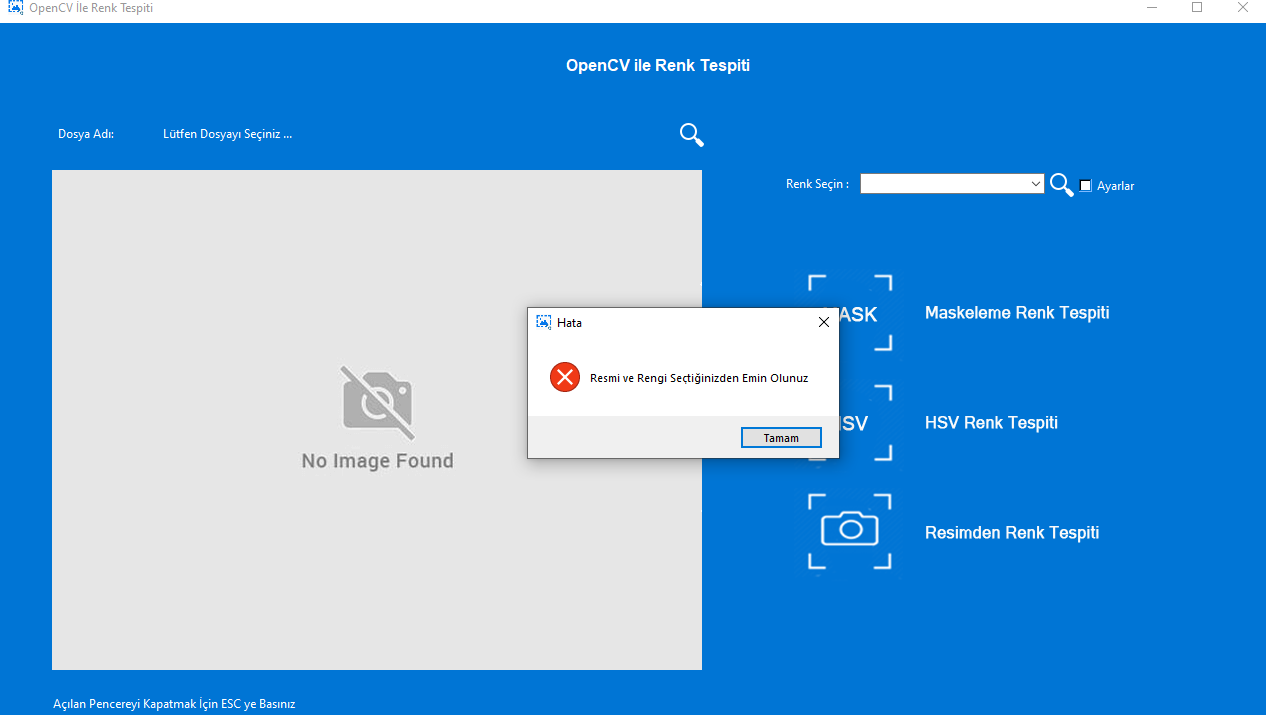Close the Hata dialog with X

tap(824, 322)
